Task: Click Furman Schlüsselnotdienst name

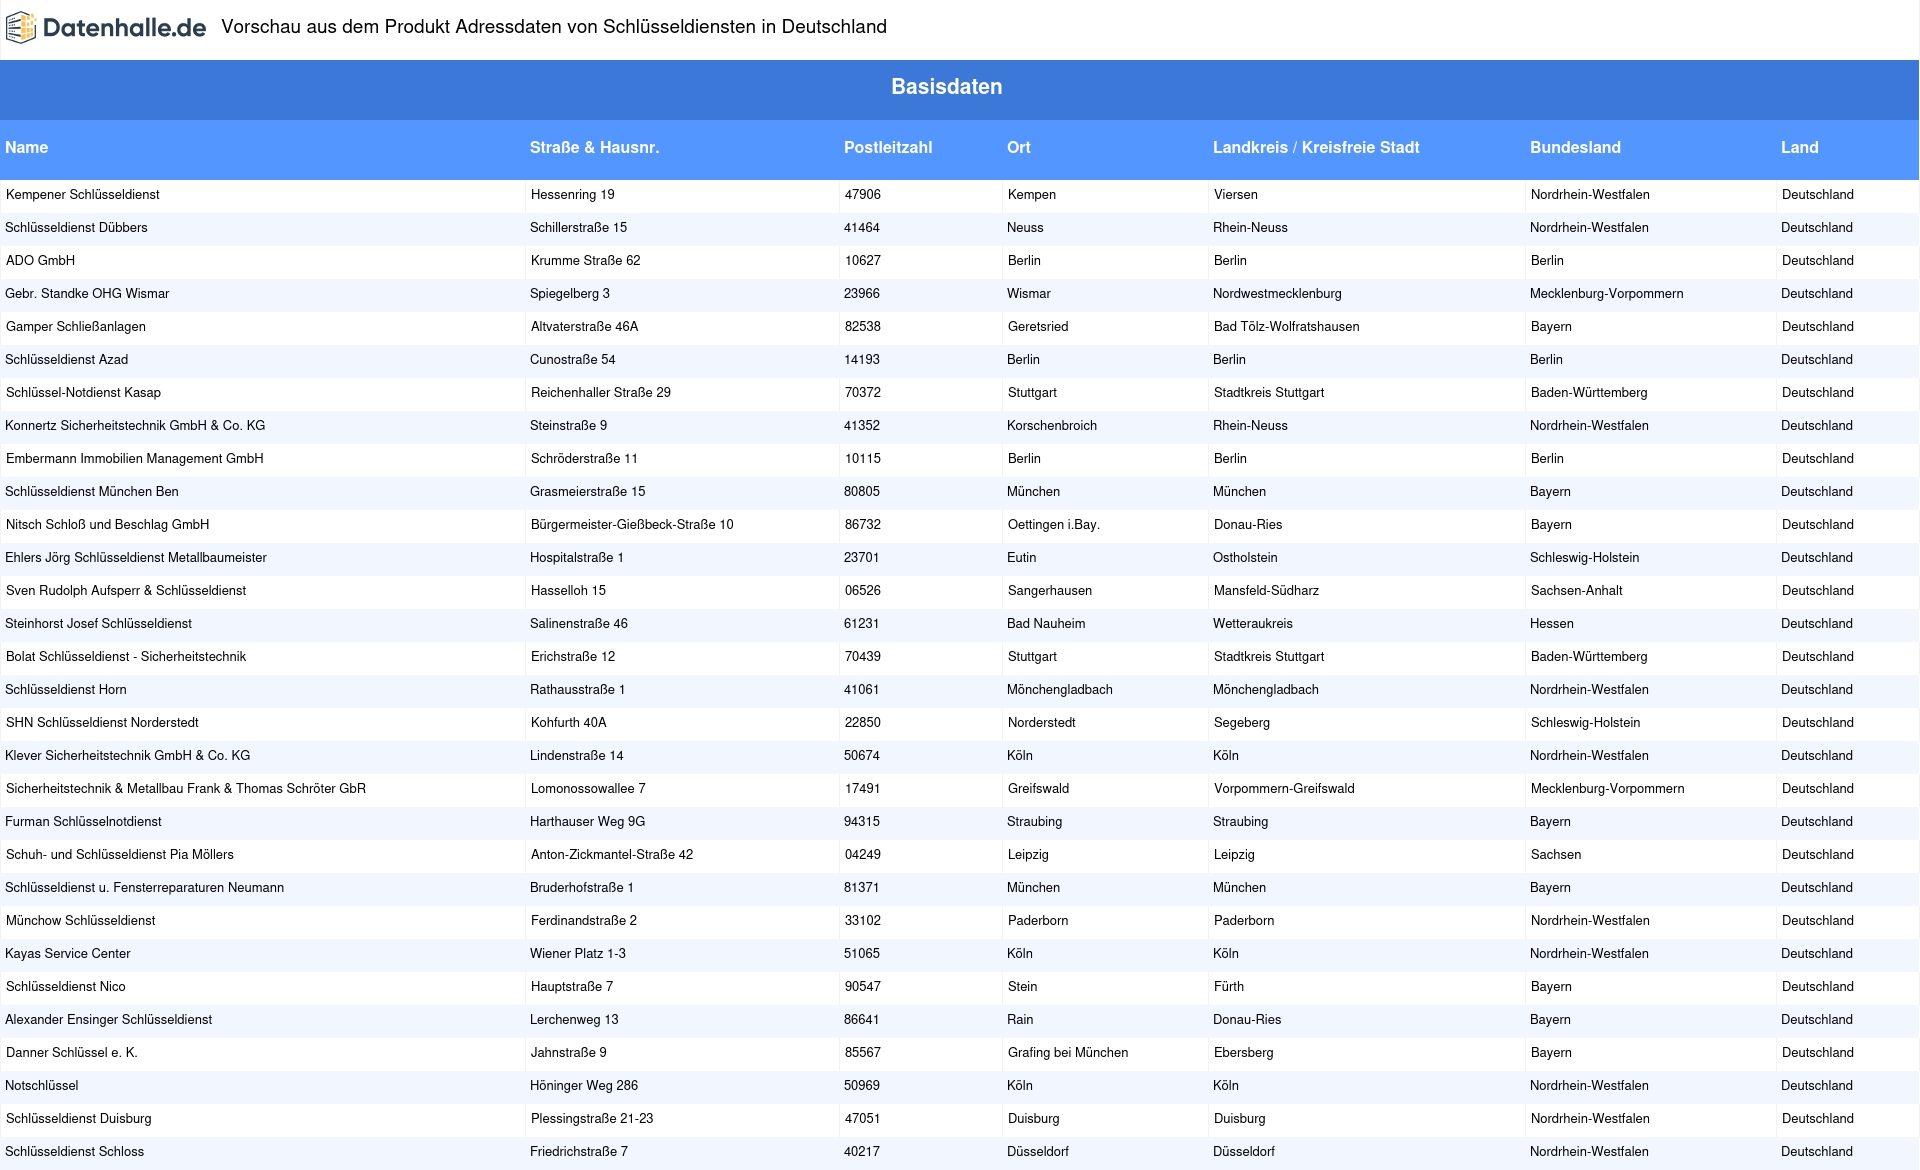Action: (84, 822)
